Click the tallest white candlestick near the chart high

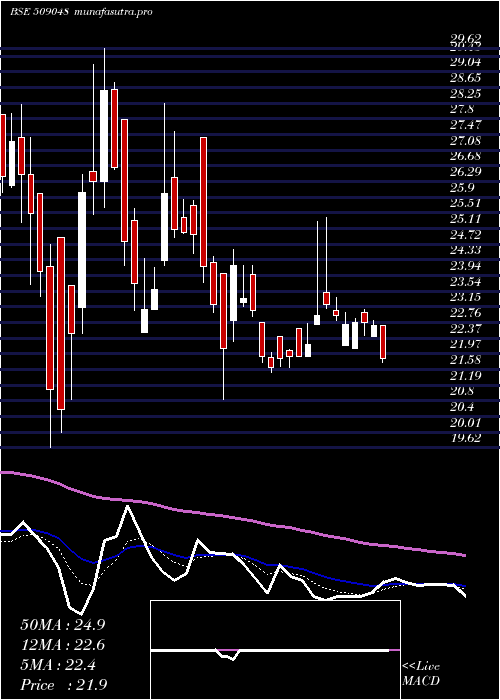click(x=104, y=136)
